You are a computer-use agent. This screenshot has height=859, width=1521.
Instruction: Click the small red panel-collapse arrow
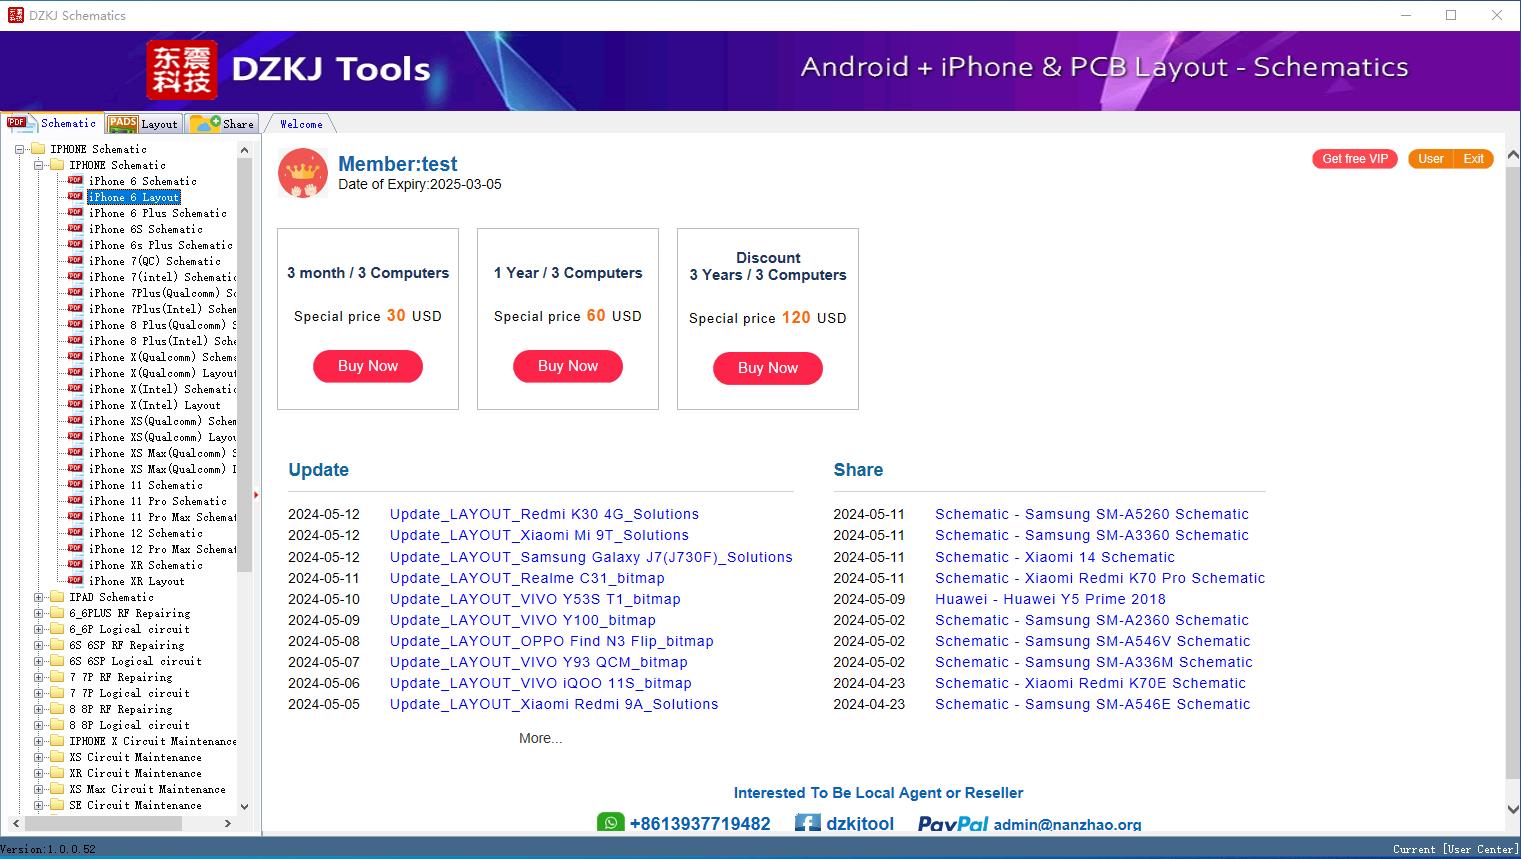(x=256, y=494)
